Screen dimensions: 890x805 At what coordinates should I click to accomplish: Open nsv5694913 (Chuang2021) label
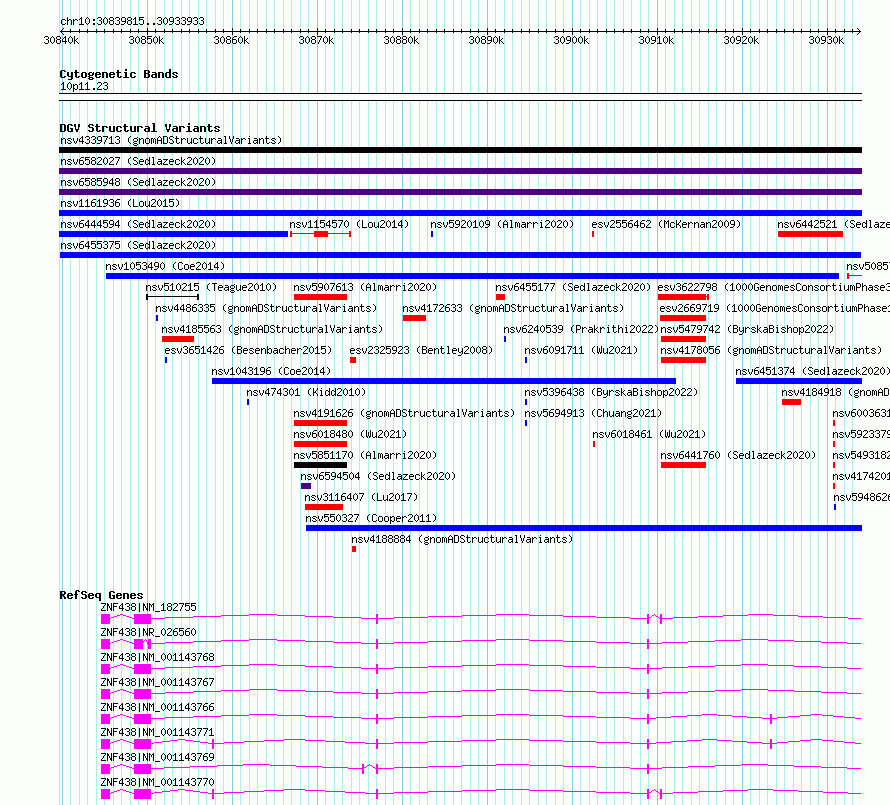[593, 413]
